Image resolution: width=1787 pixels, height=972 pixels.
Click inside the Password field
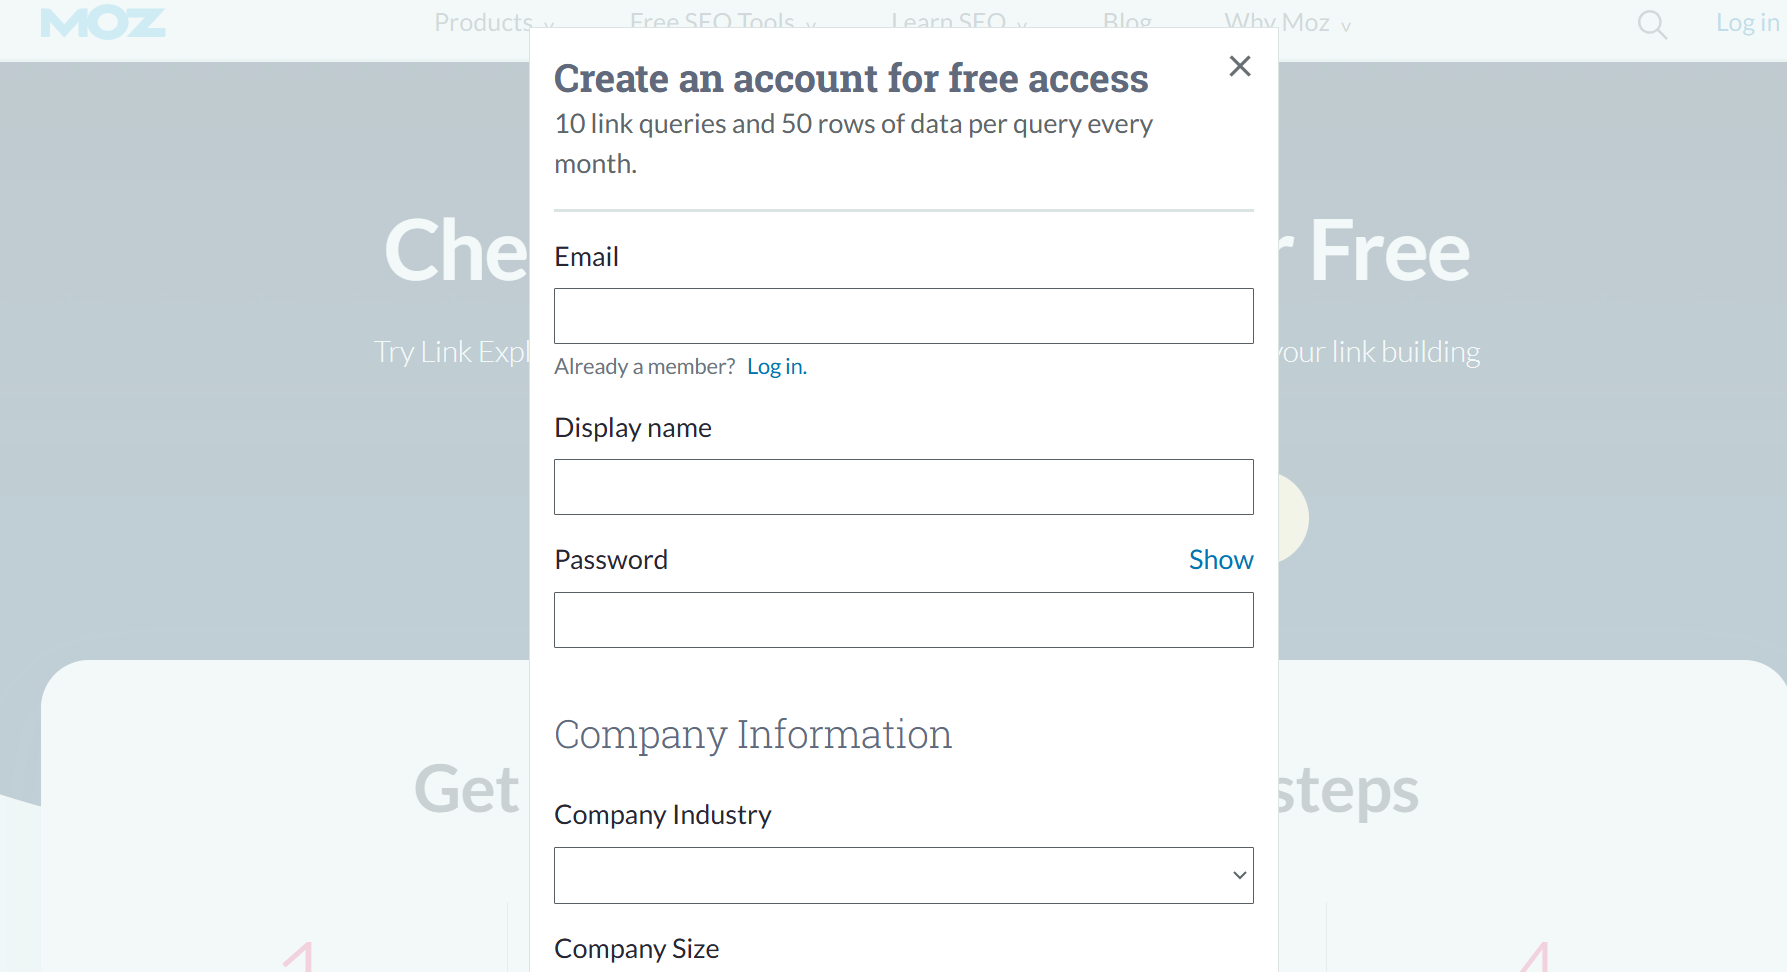click(x=903, y=620)
